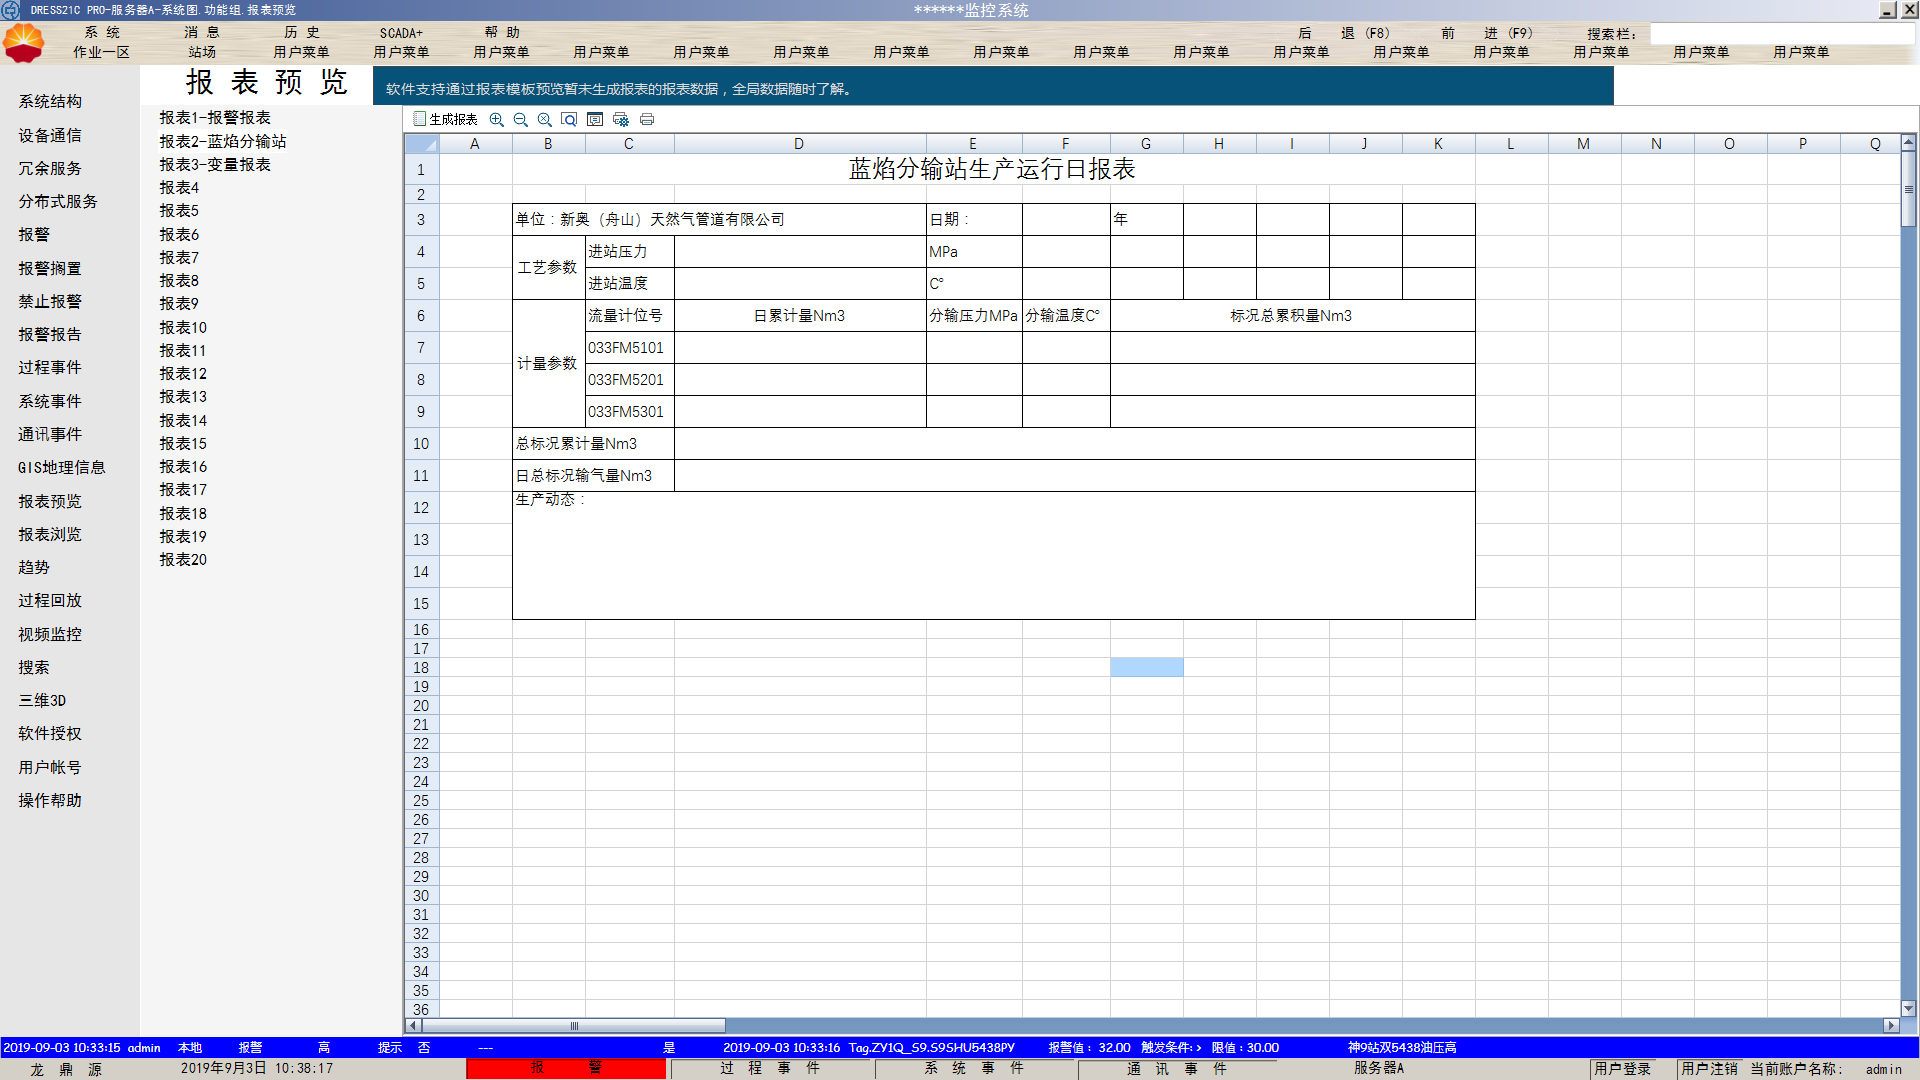This screenshot has width=1920, height=1080.
Task: Open printer settings with the gear icon
Action: [x=621, y=119]
